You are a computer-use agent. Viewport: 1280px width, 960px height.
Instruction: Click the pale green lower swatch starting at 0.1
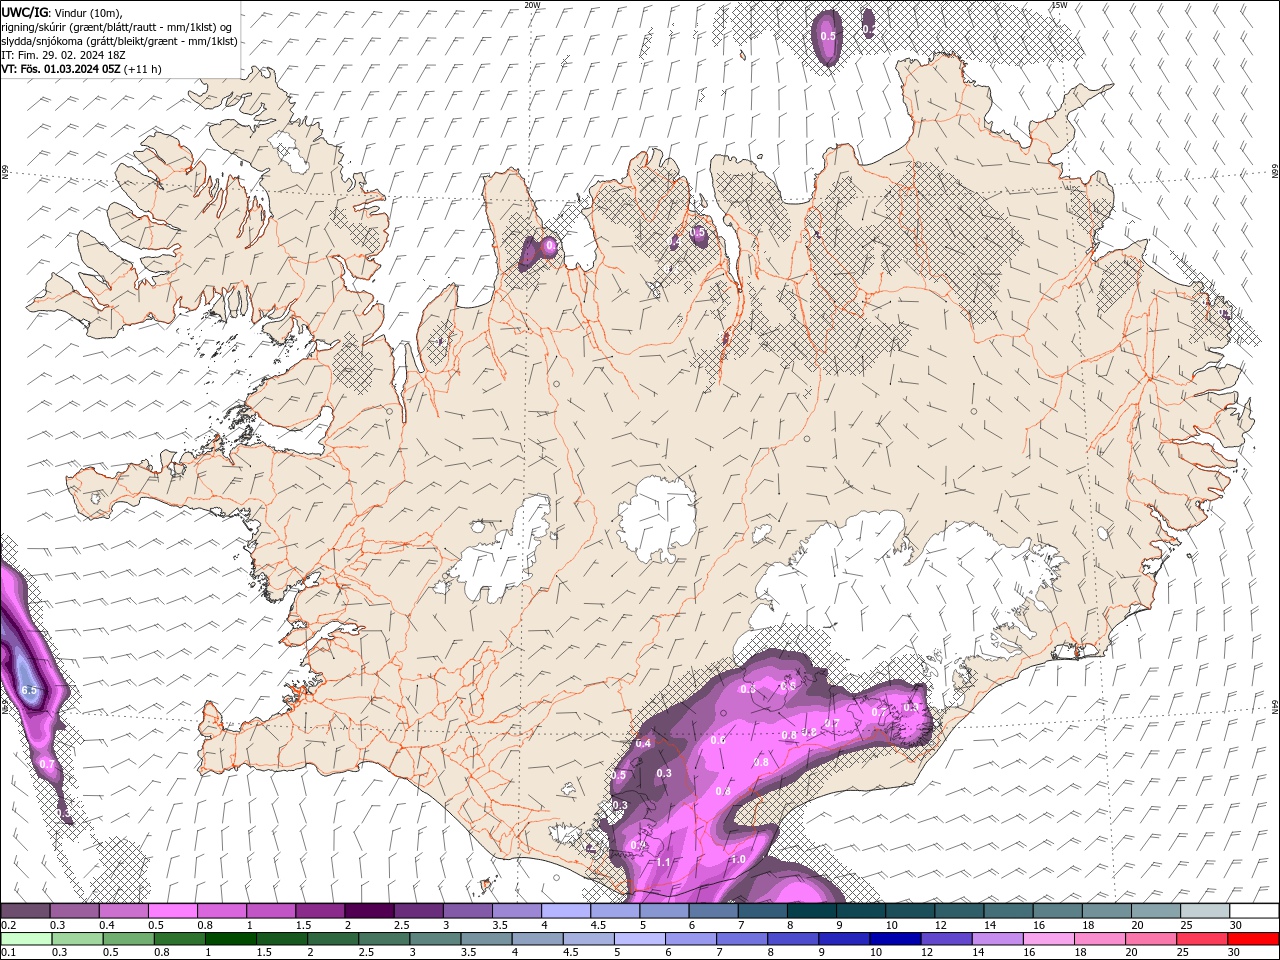tap(25, 939)
